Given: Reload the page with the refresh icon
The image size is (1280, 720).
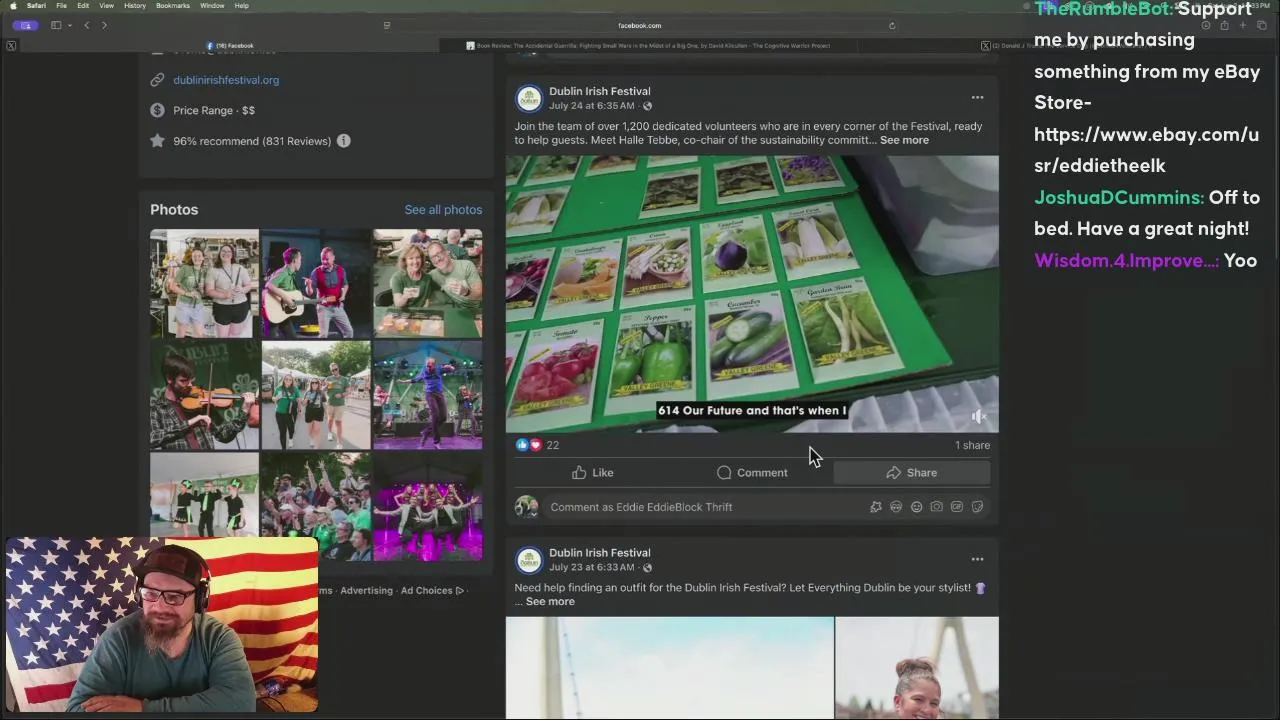Looking at the screenshot, I should [892, 26].
